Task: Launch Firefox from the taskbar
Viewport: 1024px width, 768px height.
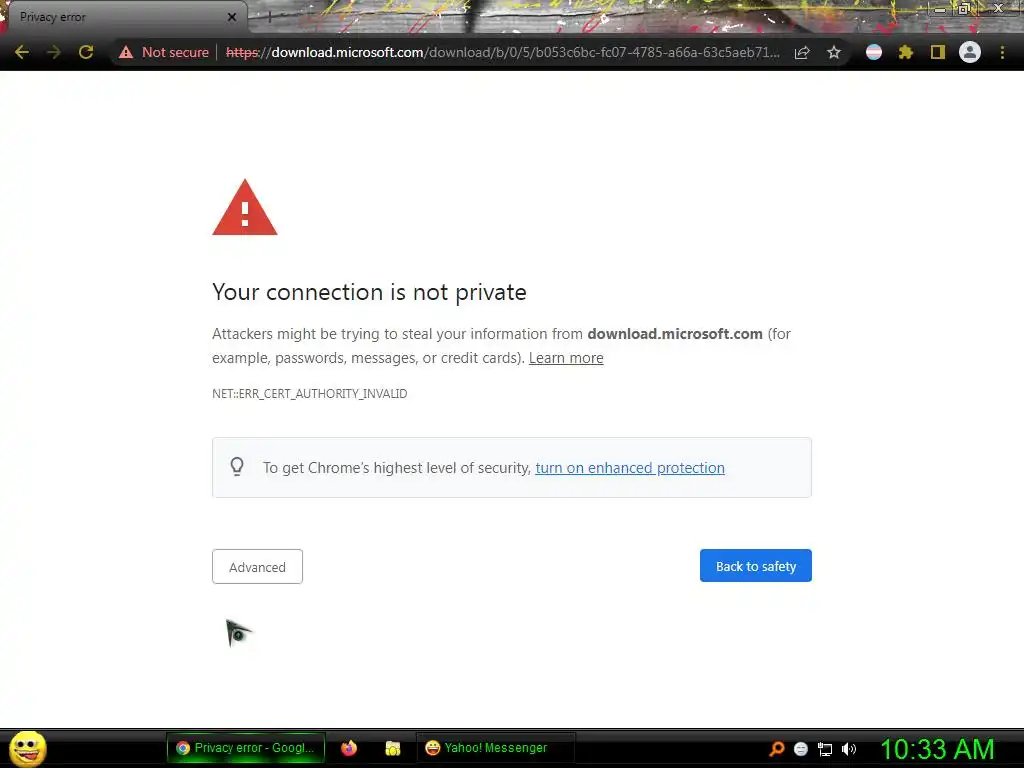Action: point(349,748)
